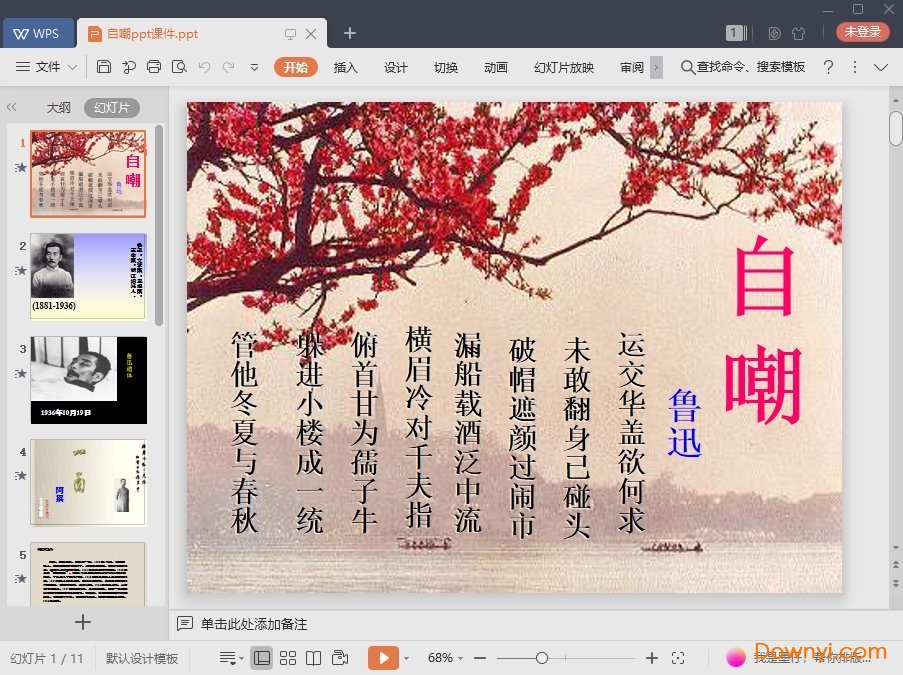Expand the quick access toolbar customize dropdown
The image size is (903, 675).
(x=255, y=67)
